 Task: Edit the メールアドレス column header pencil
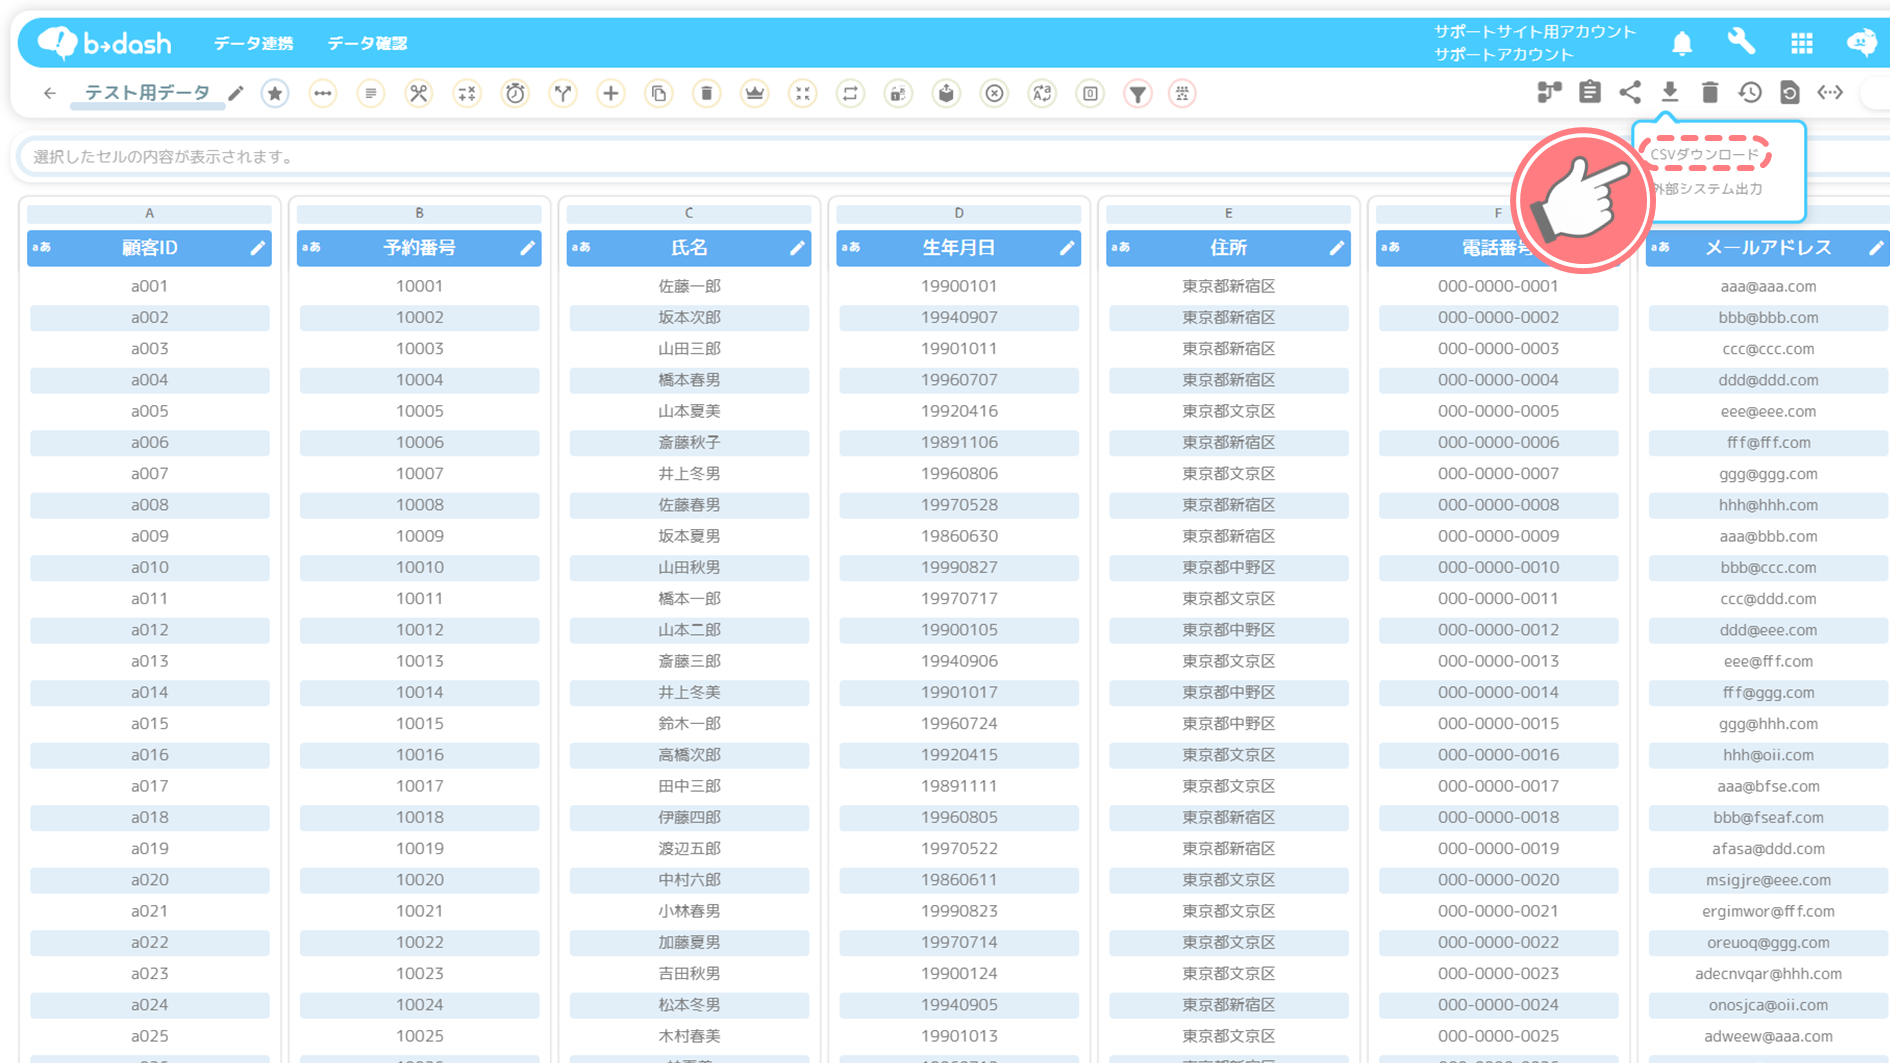pyautogui.click(x=1876, y=248)
